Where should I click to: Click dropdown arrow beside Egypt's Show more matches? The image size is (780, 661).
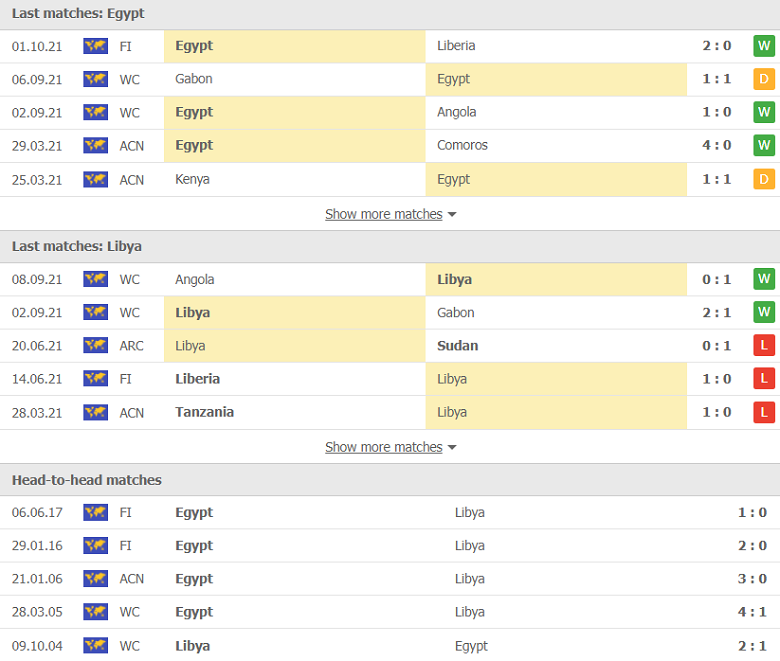(x=452, y=215)
